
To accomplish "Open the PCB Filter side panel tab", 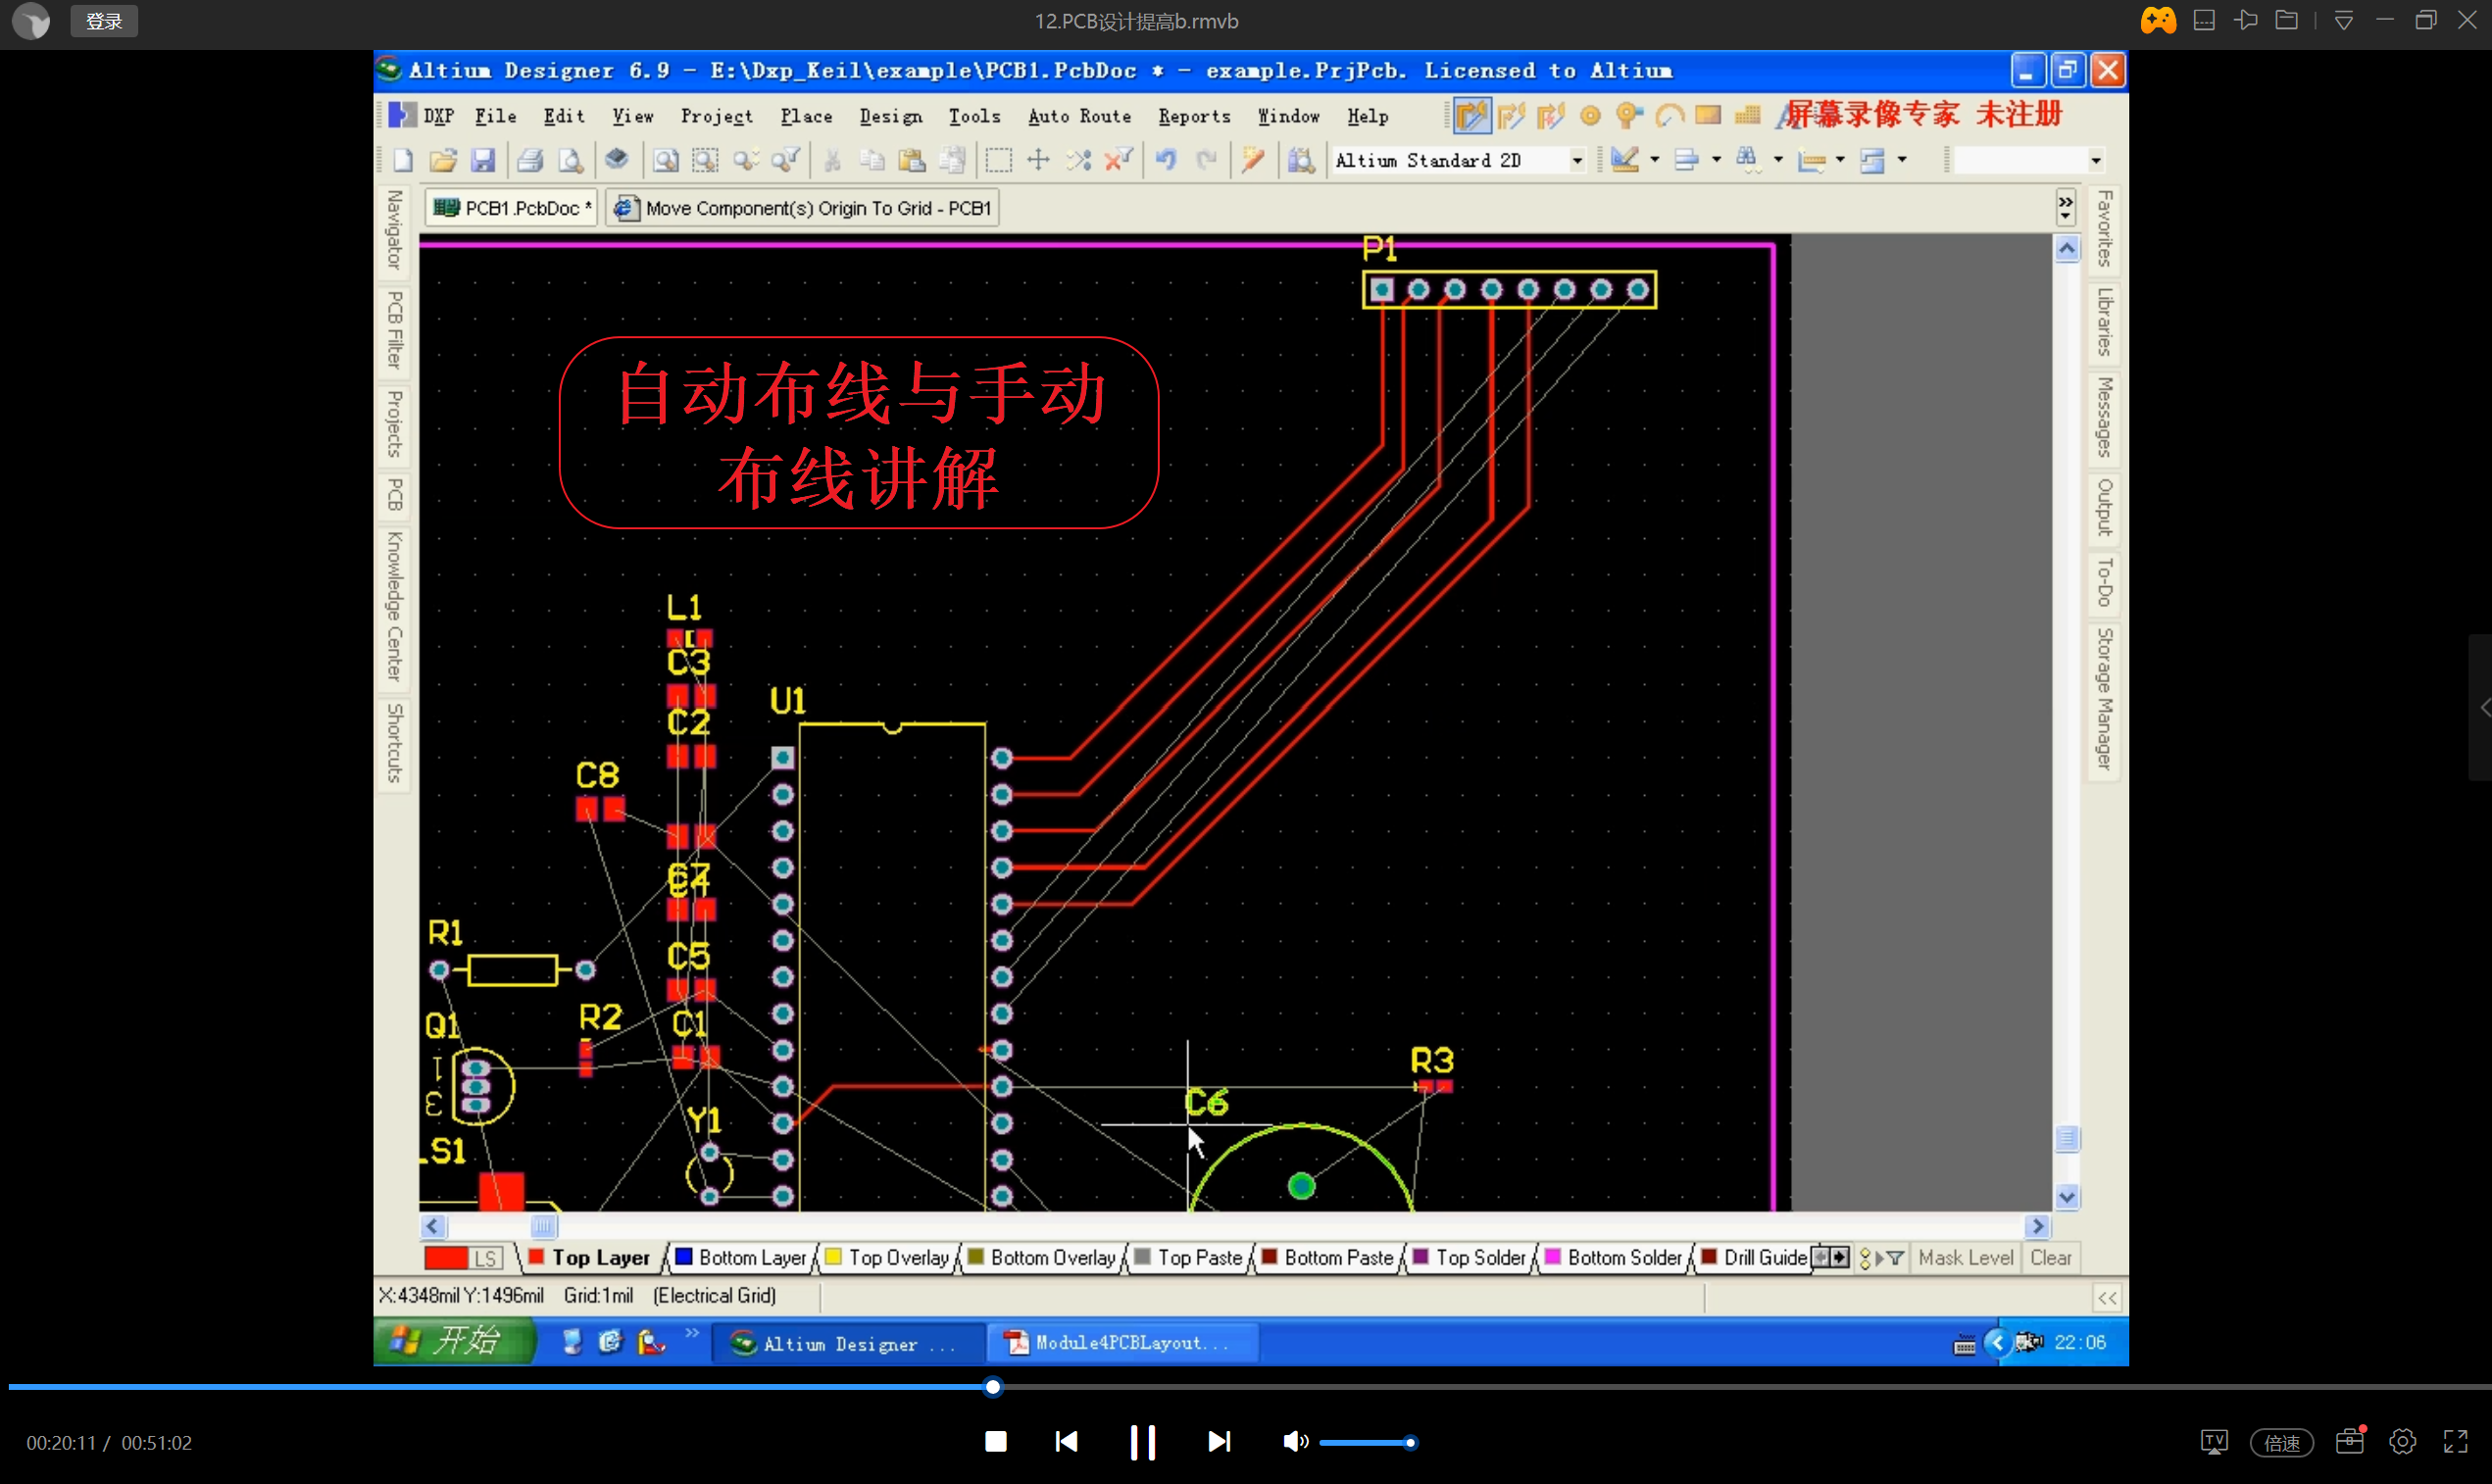I will pyautogui.click(x=395, y=330).
